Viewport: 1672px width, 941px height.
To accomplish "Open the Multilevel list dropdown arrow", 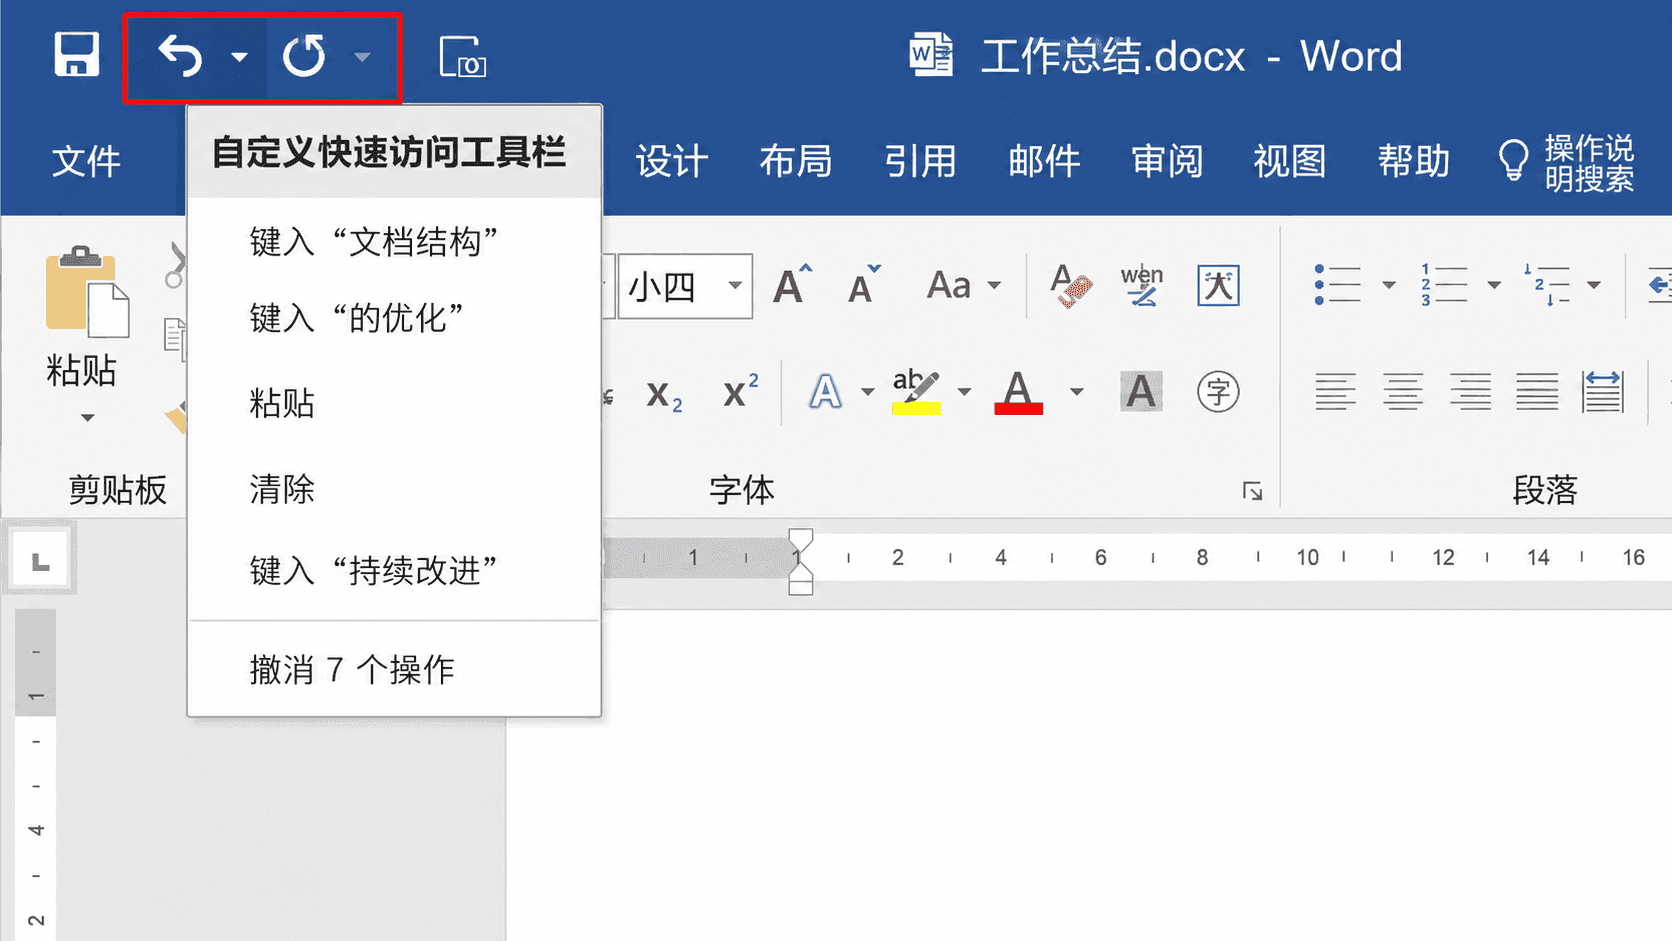I will (1594, 286).
